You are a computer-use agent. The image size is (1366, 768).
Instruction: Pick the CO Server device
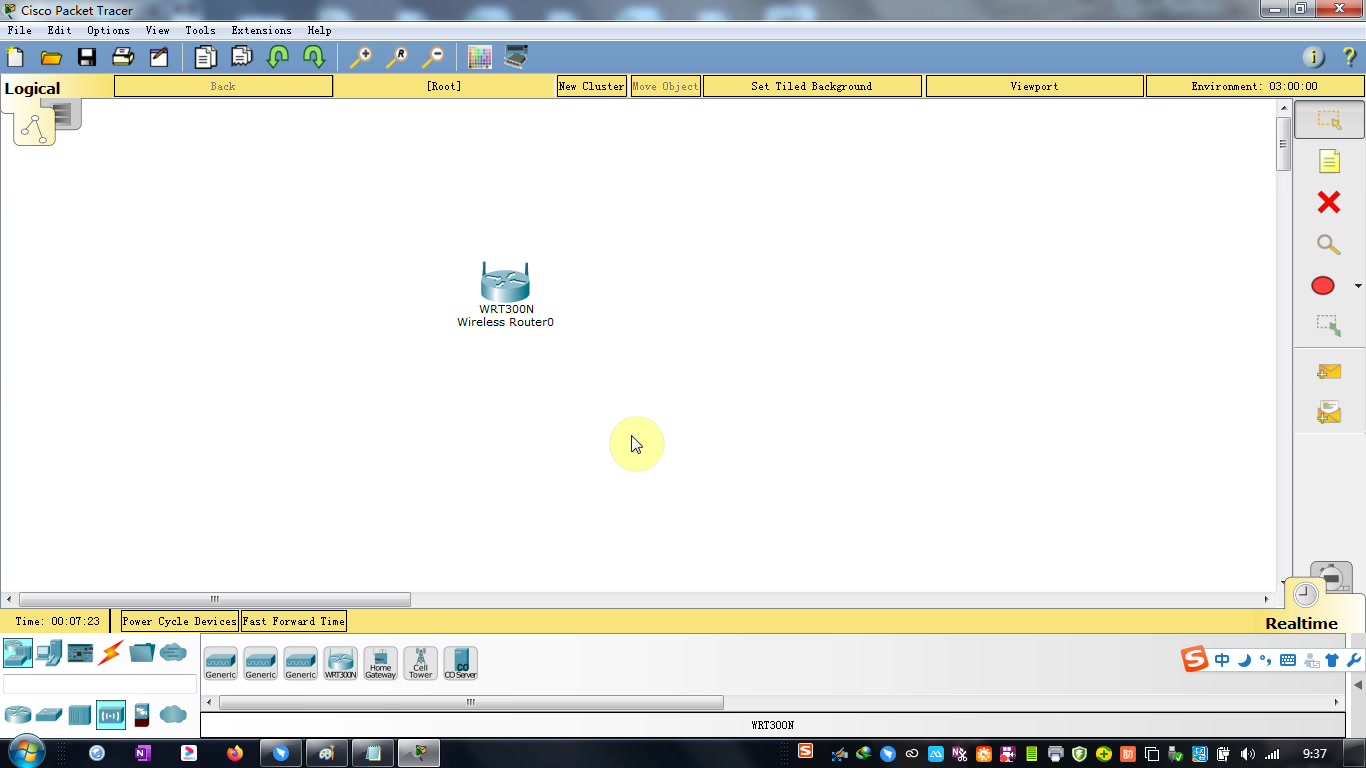point(461,663)
